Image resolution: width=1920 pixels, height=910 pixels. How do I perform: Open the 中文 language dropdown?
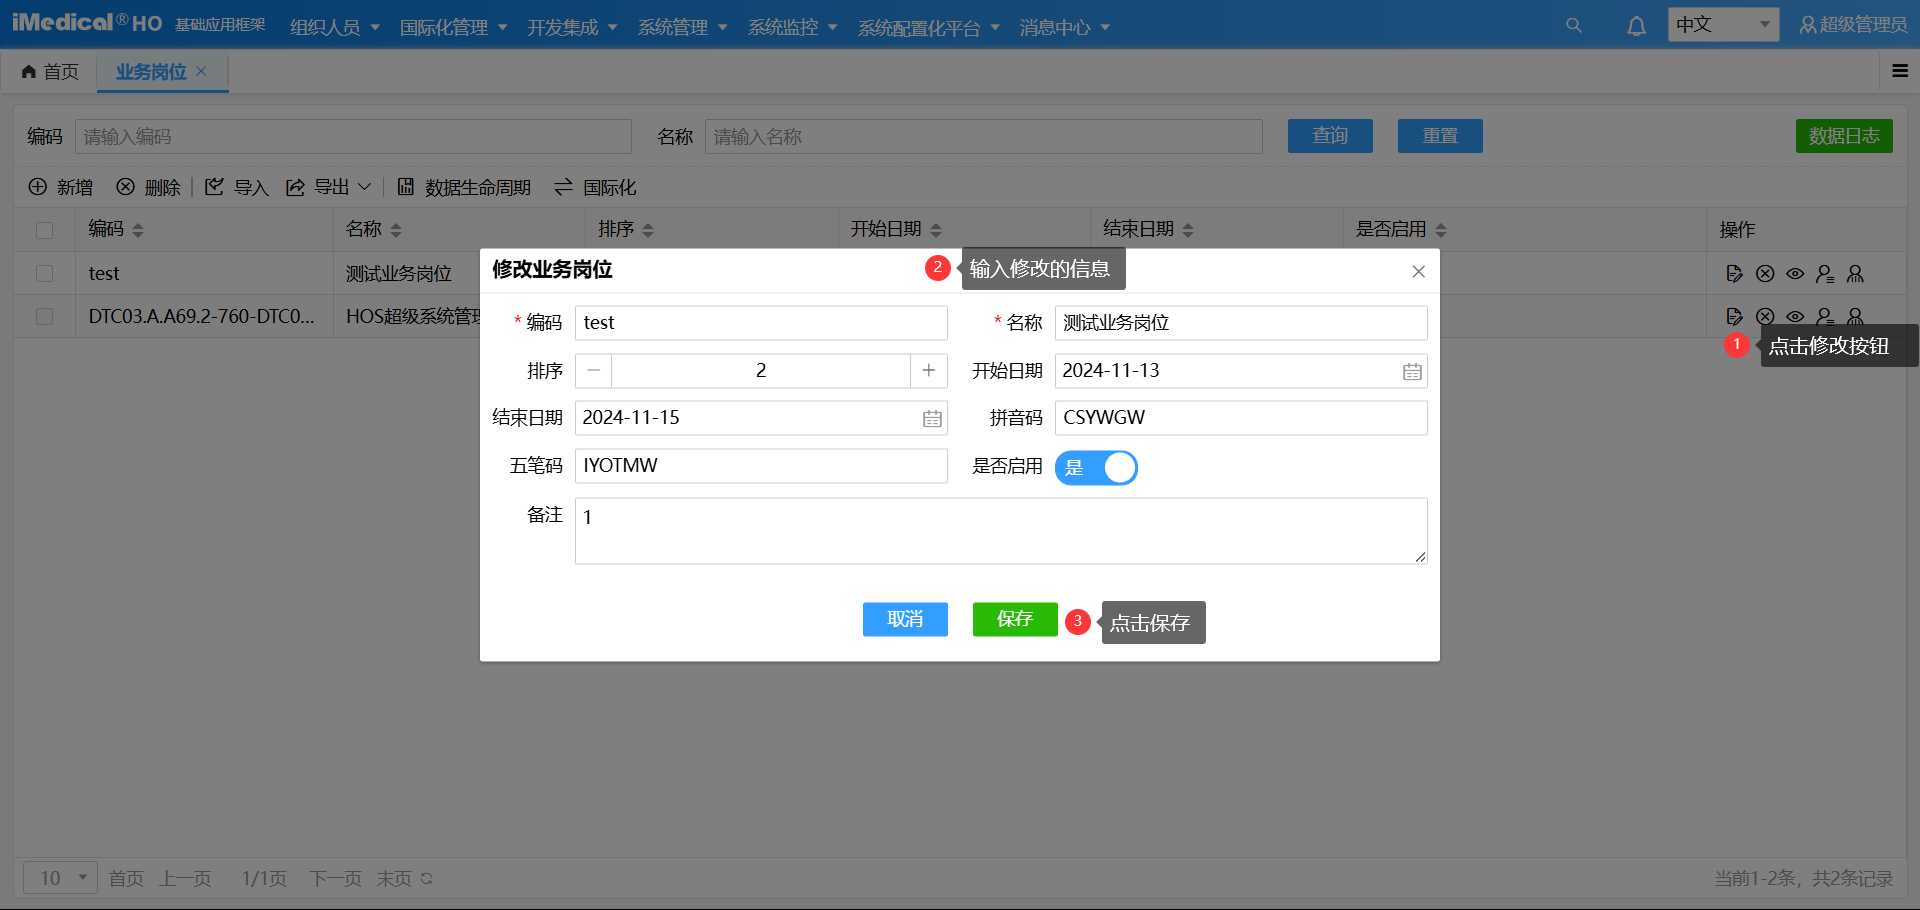(x=1723, y=24)
